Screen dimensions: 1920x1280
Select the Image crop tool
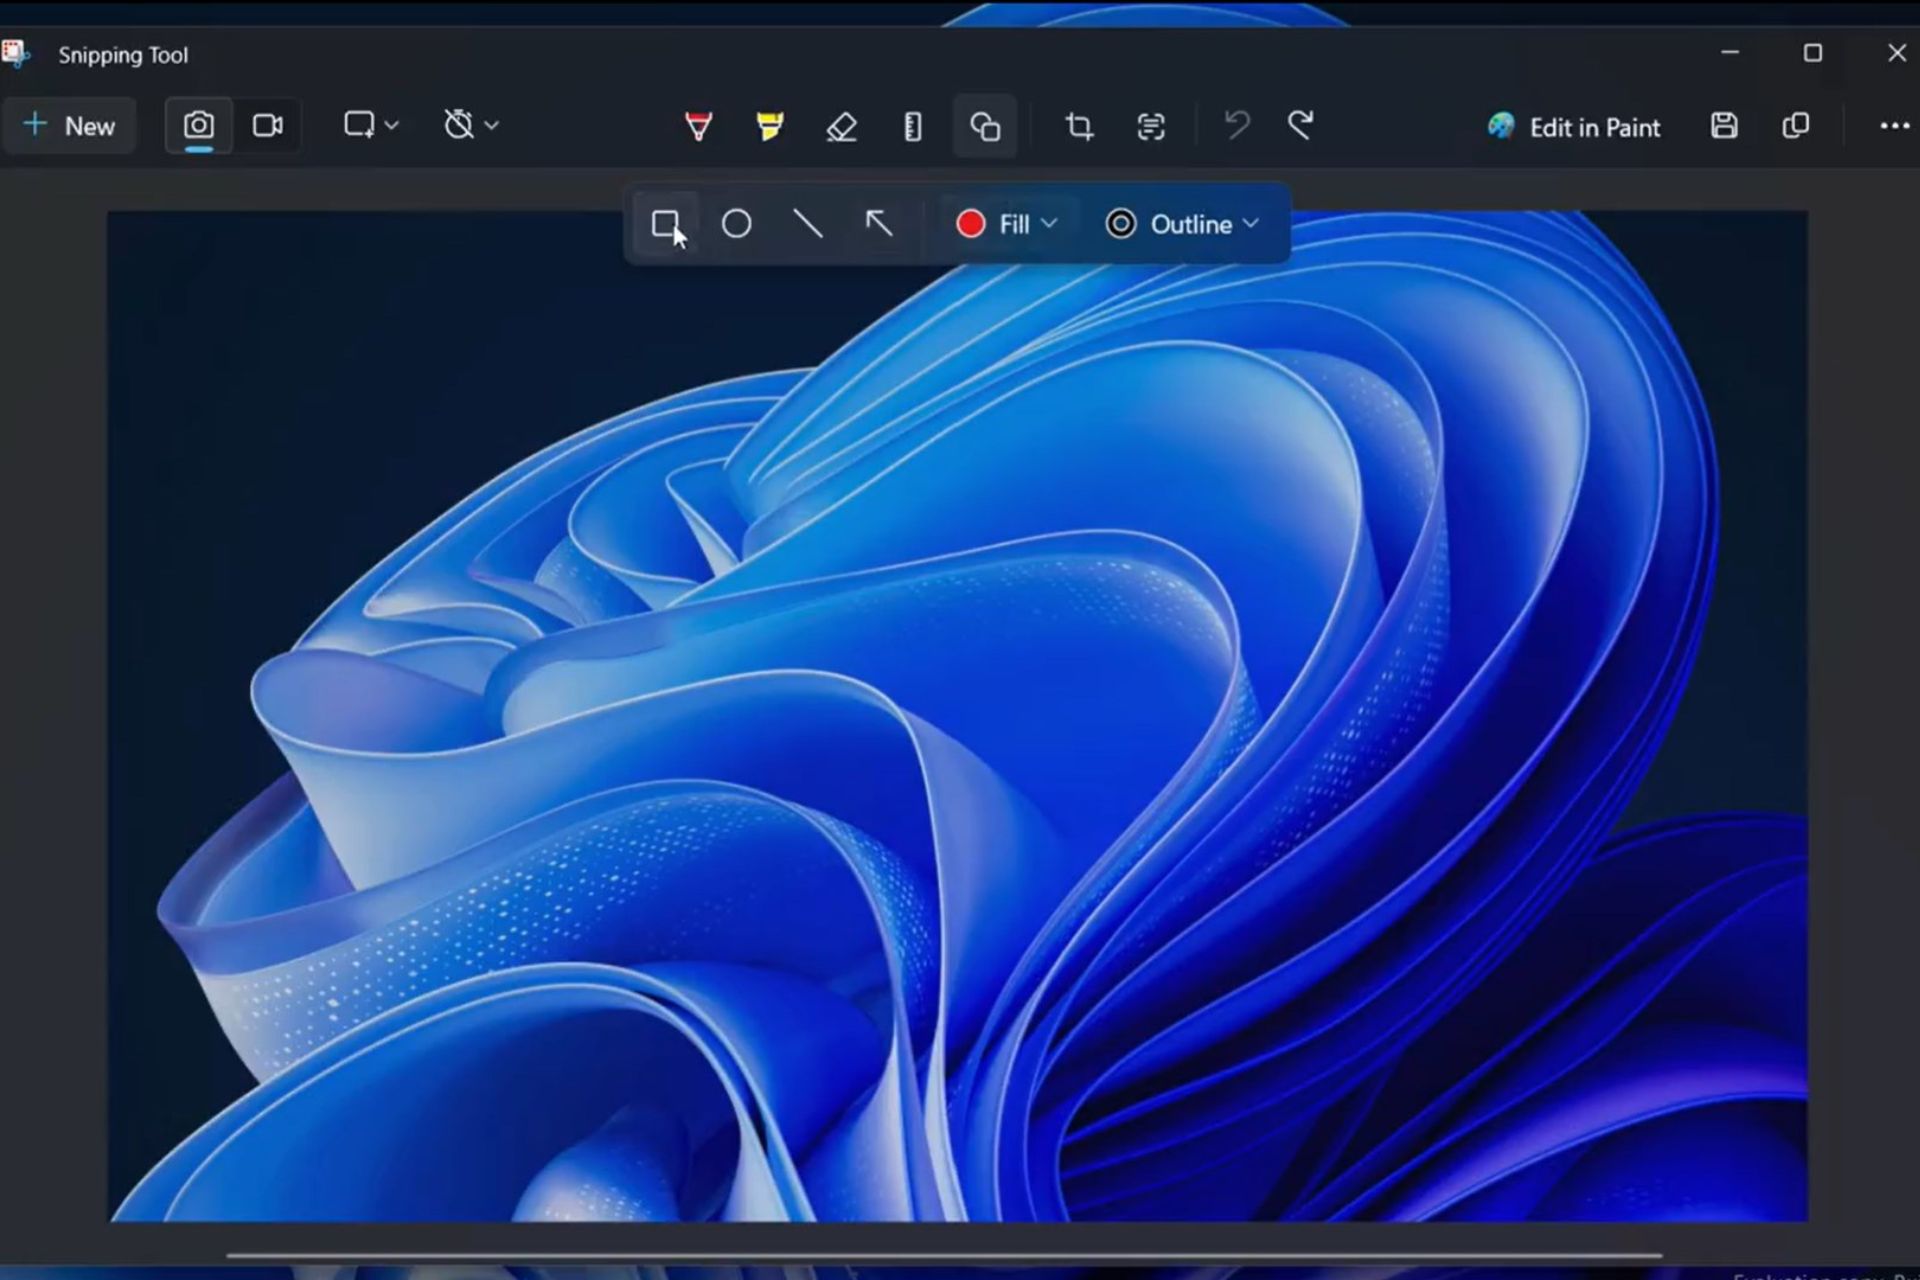[1079, 126]
